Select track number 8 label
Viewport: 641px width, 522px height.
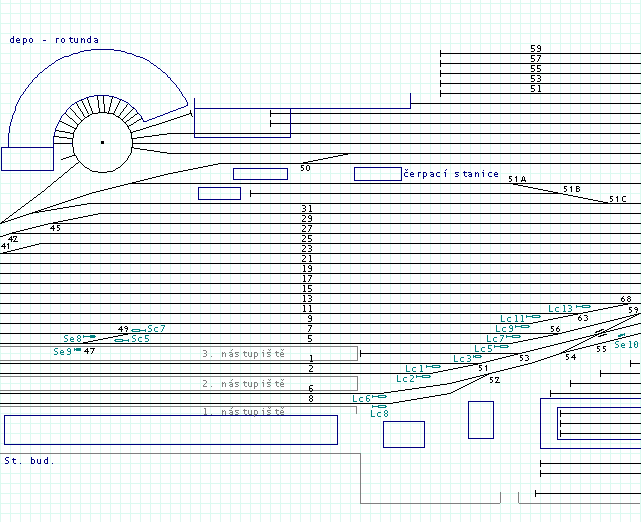click(x=311, y=399)
